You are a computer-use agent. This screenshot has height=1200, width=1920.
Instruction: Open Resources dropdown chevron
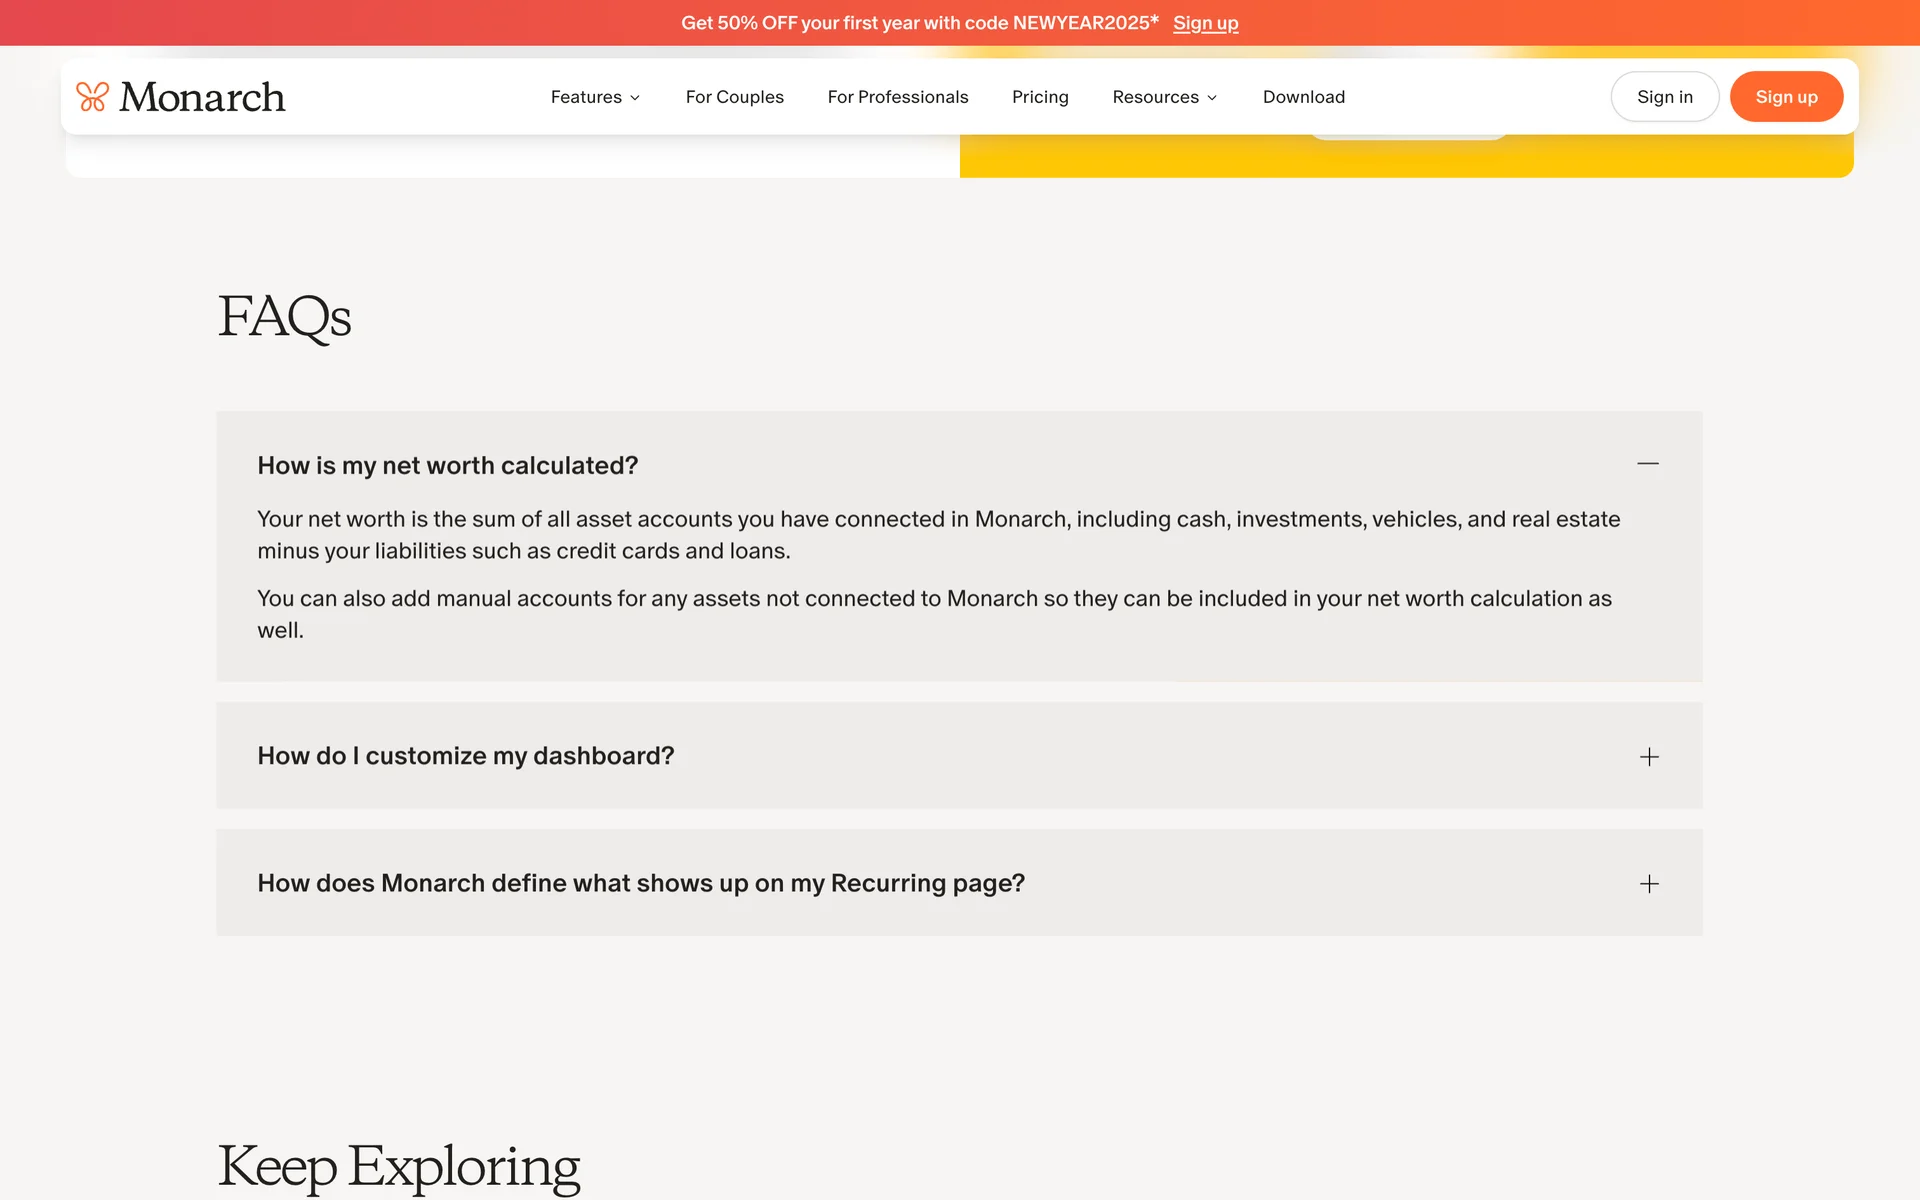click(1212, 98)
